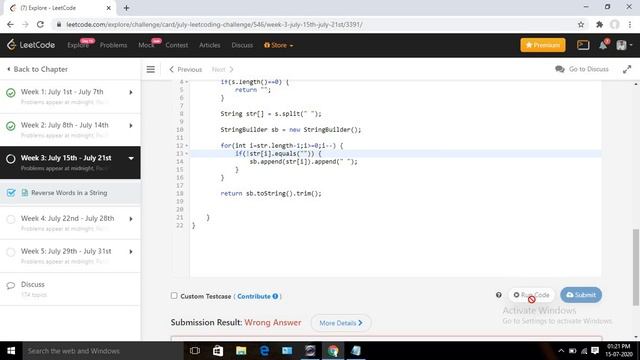Open the Problems menu

click(113, 45)
